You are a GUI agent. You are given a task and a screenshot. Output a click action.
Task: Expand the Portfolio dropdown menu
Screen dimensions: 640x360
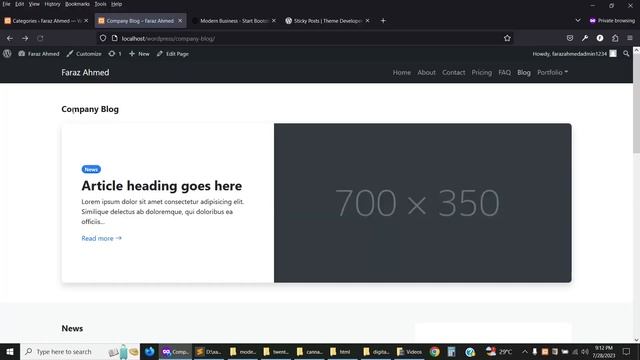[x=552, y=72]
